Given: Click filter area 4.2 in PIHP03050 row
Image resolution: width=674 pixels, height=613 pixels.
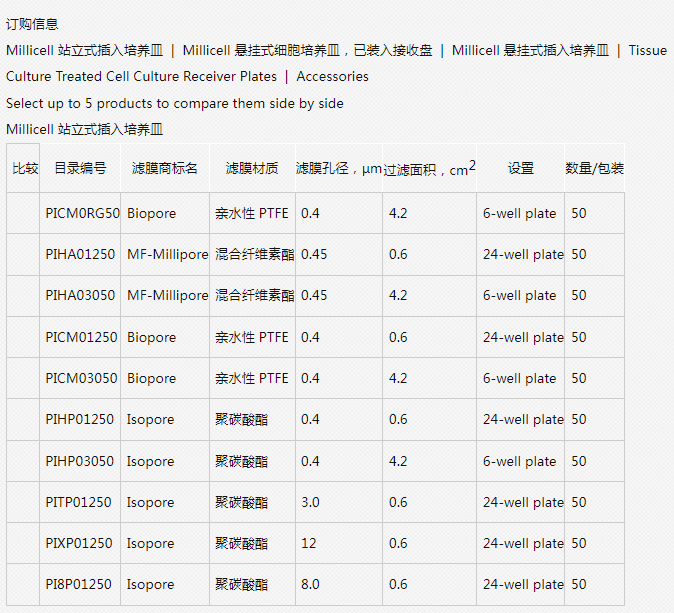Looking at the screenshot, I should 398,461.
